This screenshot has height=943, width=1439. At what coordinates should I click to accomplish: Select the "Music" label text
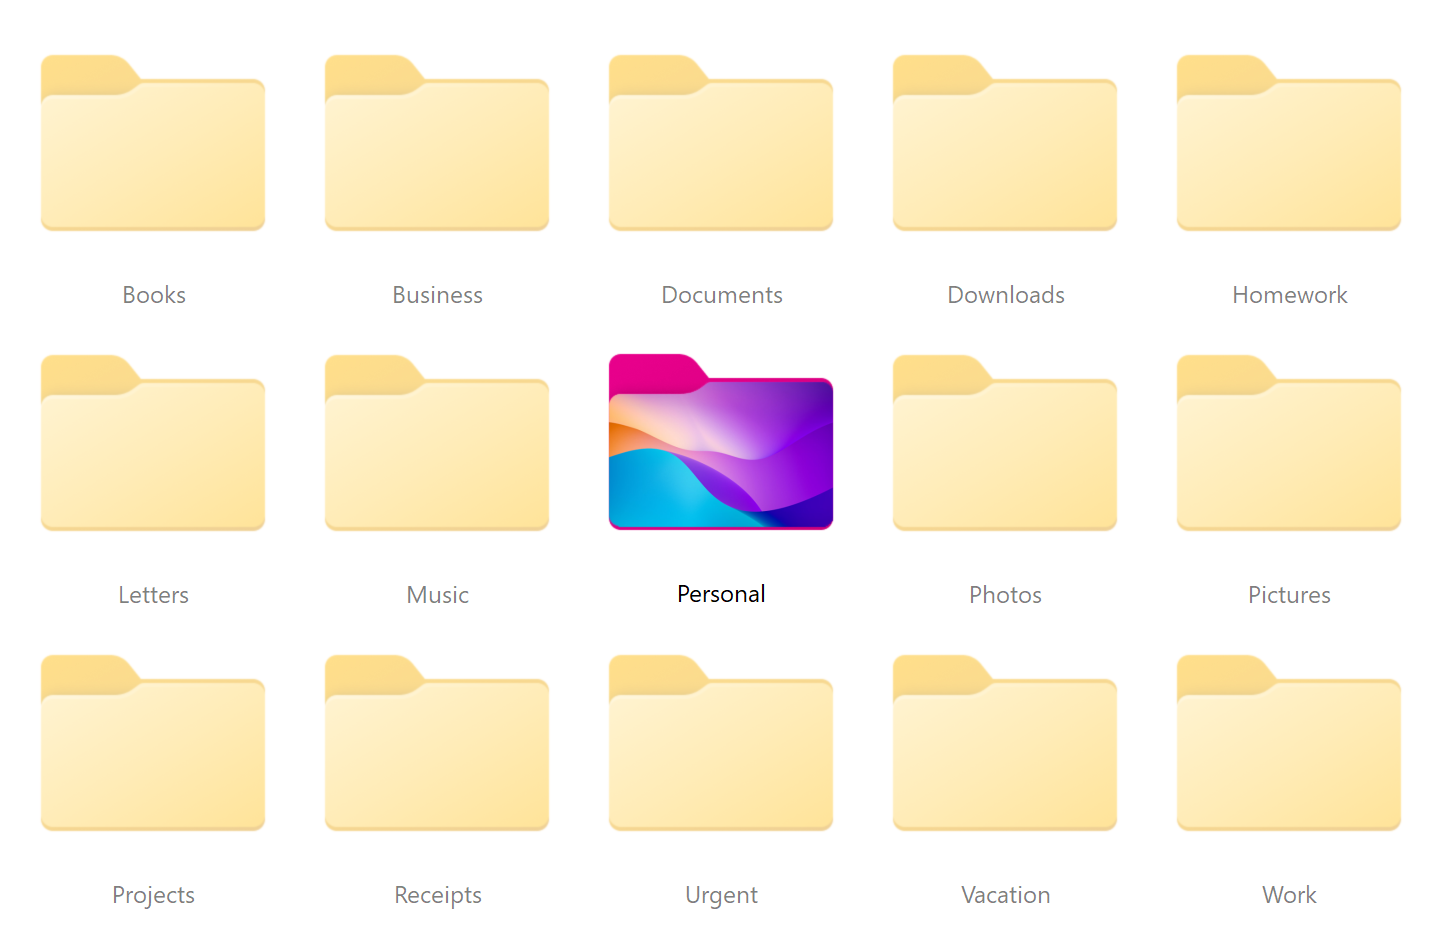[437, 595]
